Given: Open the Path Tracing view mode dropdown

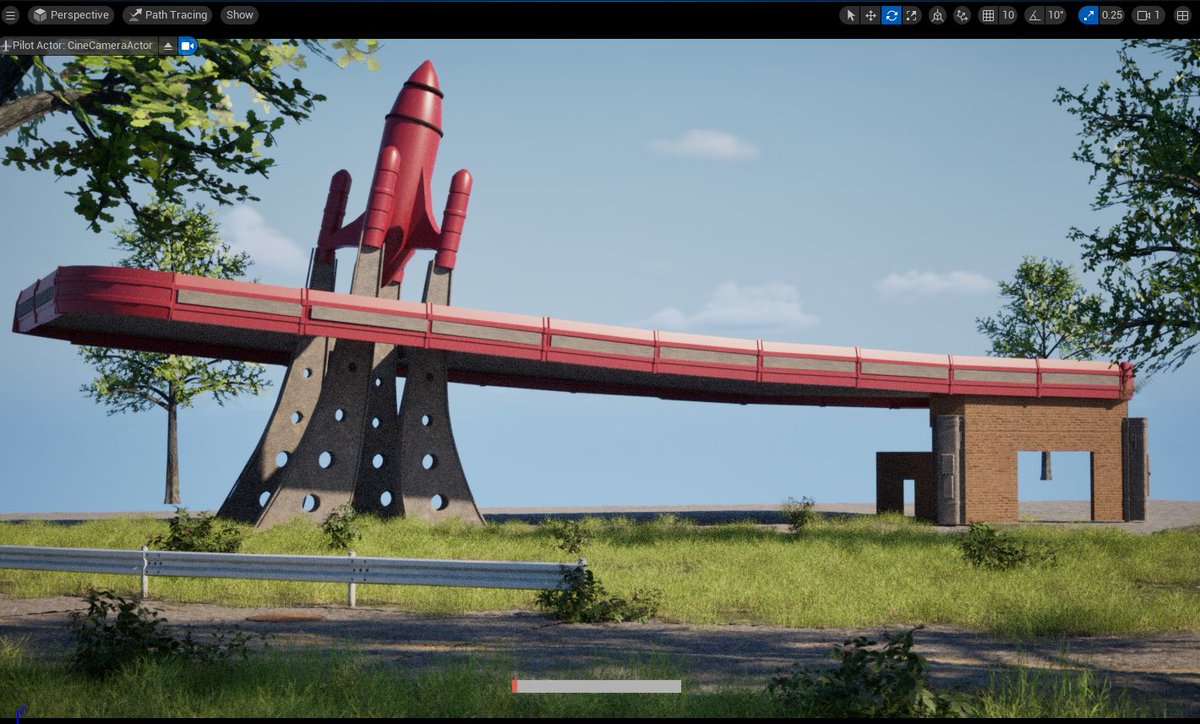Looking at the screenshot, I should tap(166, 14).
